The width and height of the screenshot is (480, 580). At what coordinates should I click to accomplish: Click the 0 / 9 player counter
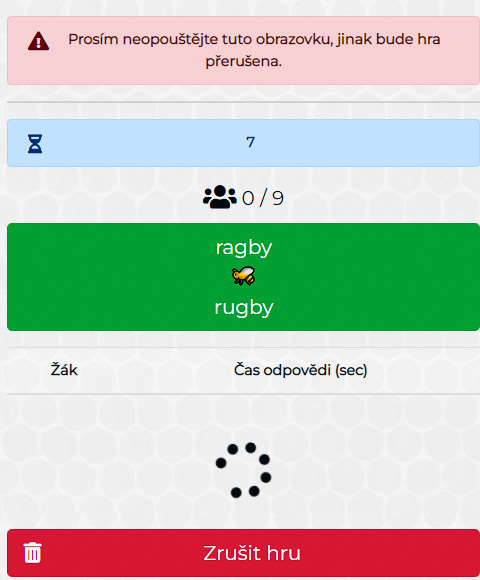click(x=263, y=198)
